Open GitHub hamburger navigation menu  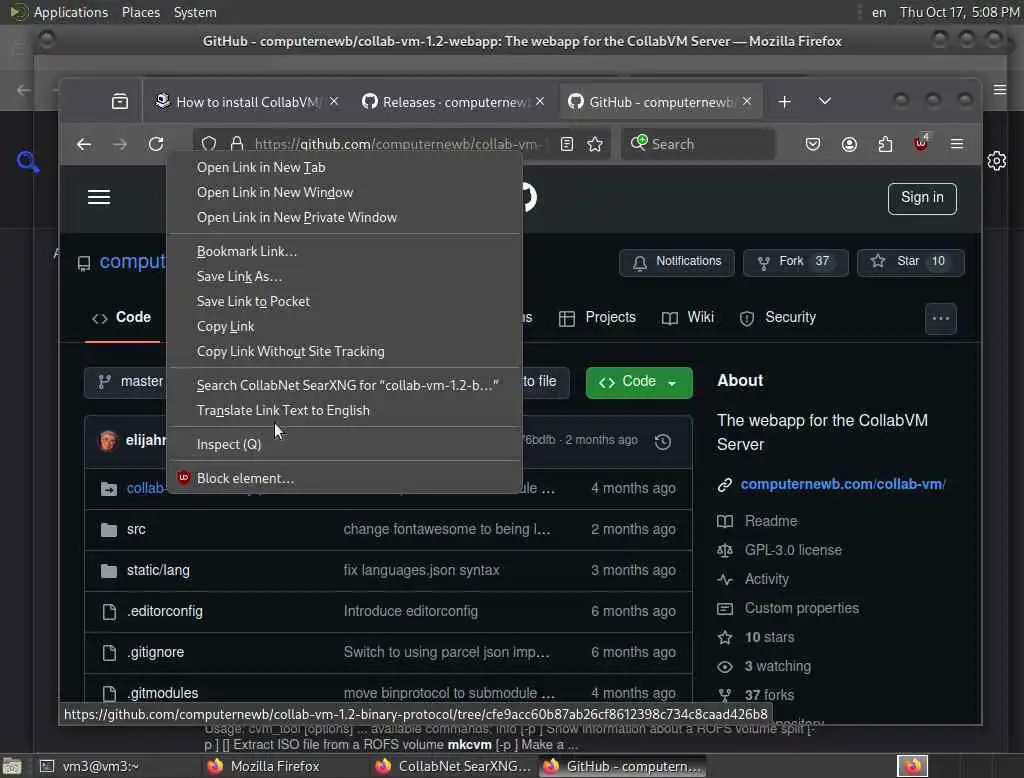99,197
